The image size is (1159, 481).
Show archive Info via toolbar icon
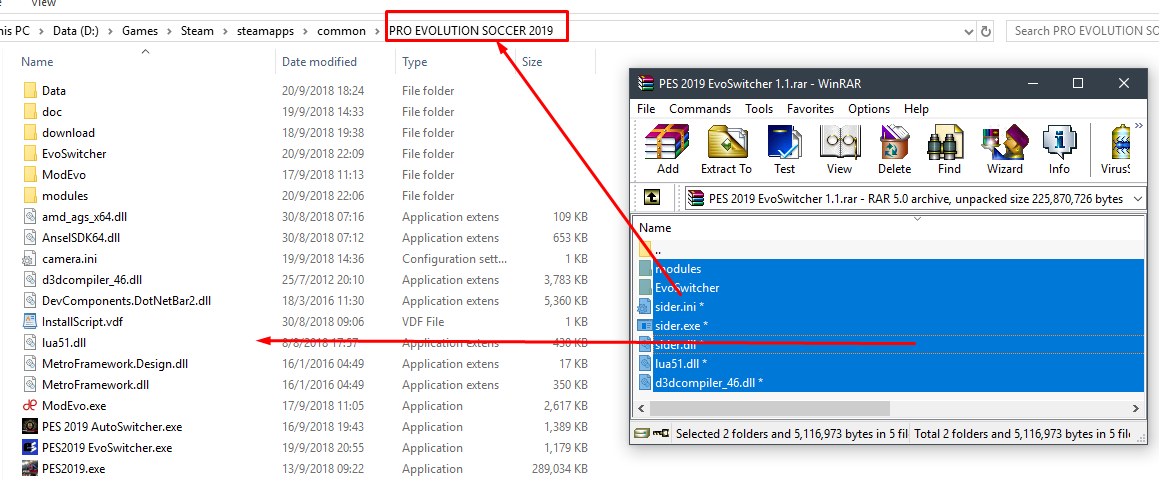pos(1059,149)
